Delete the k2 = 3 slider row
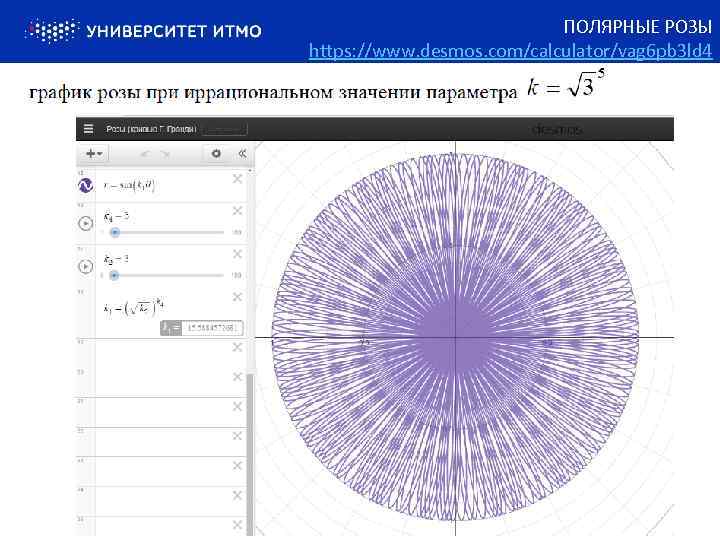 point(237,254)
